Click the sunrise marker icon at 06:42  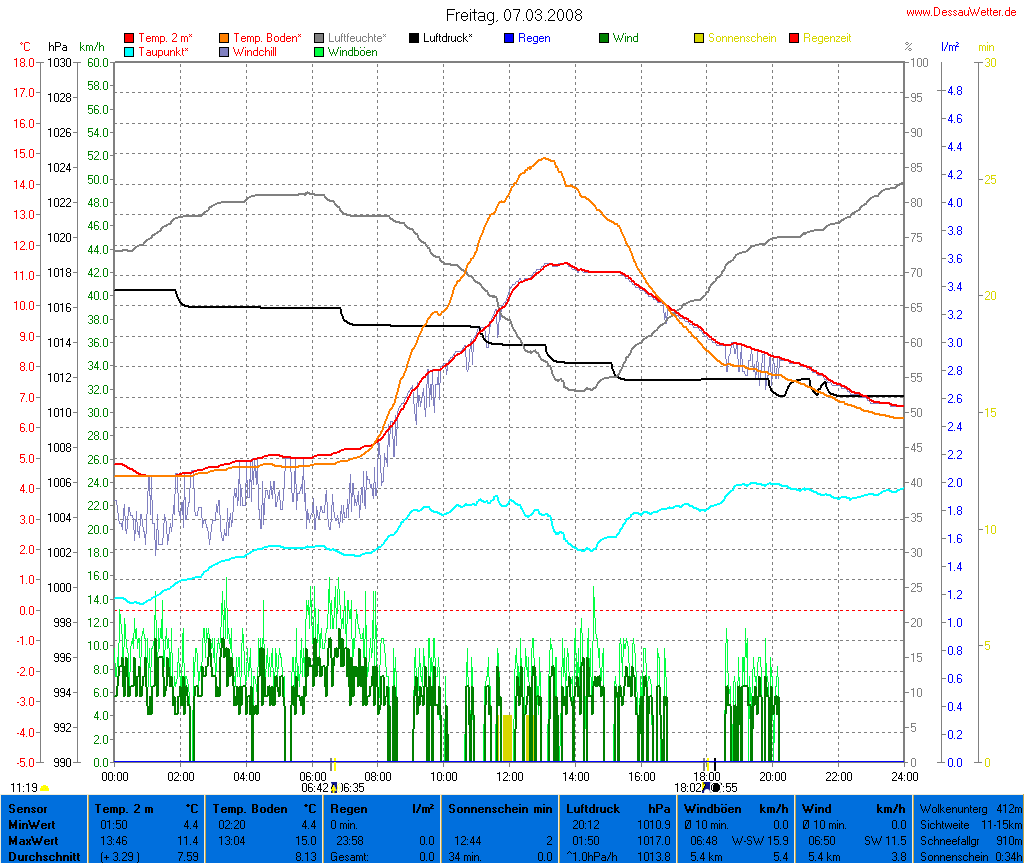point(334,787)
